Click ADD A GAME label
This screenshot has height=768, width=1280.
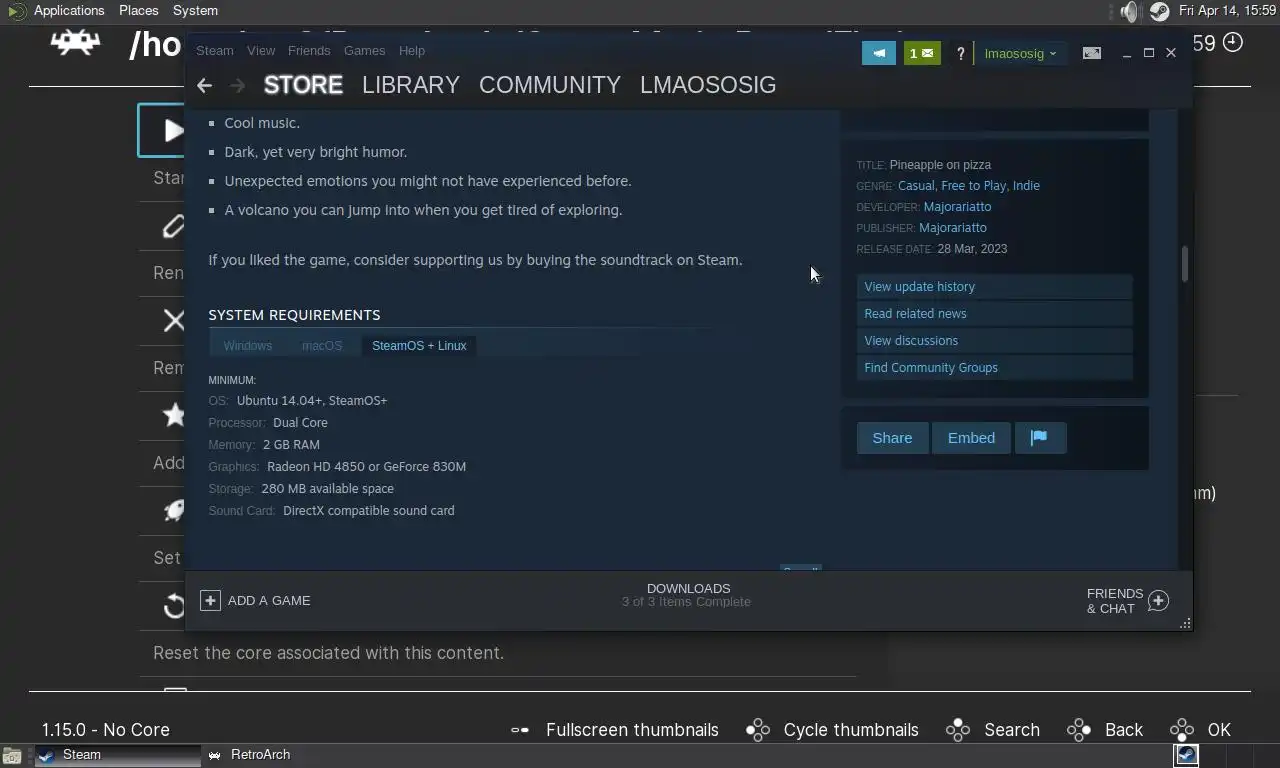269,600
